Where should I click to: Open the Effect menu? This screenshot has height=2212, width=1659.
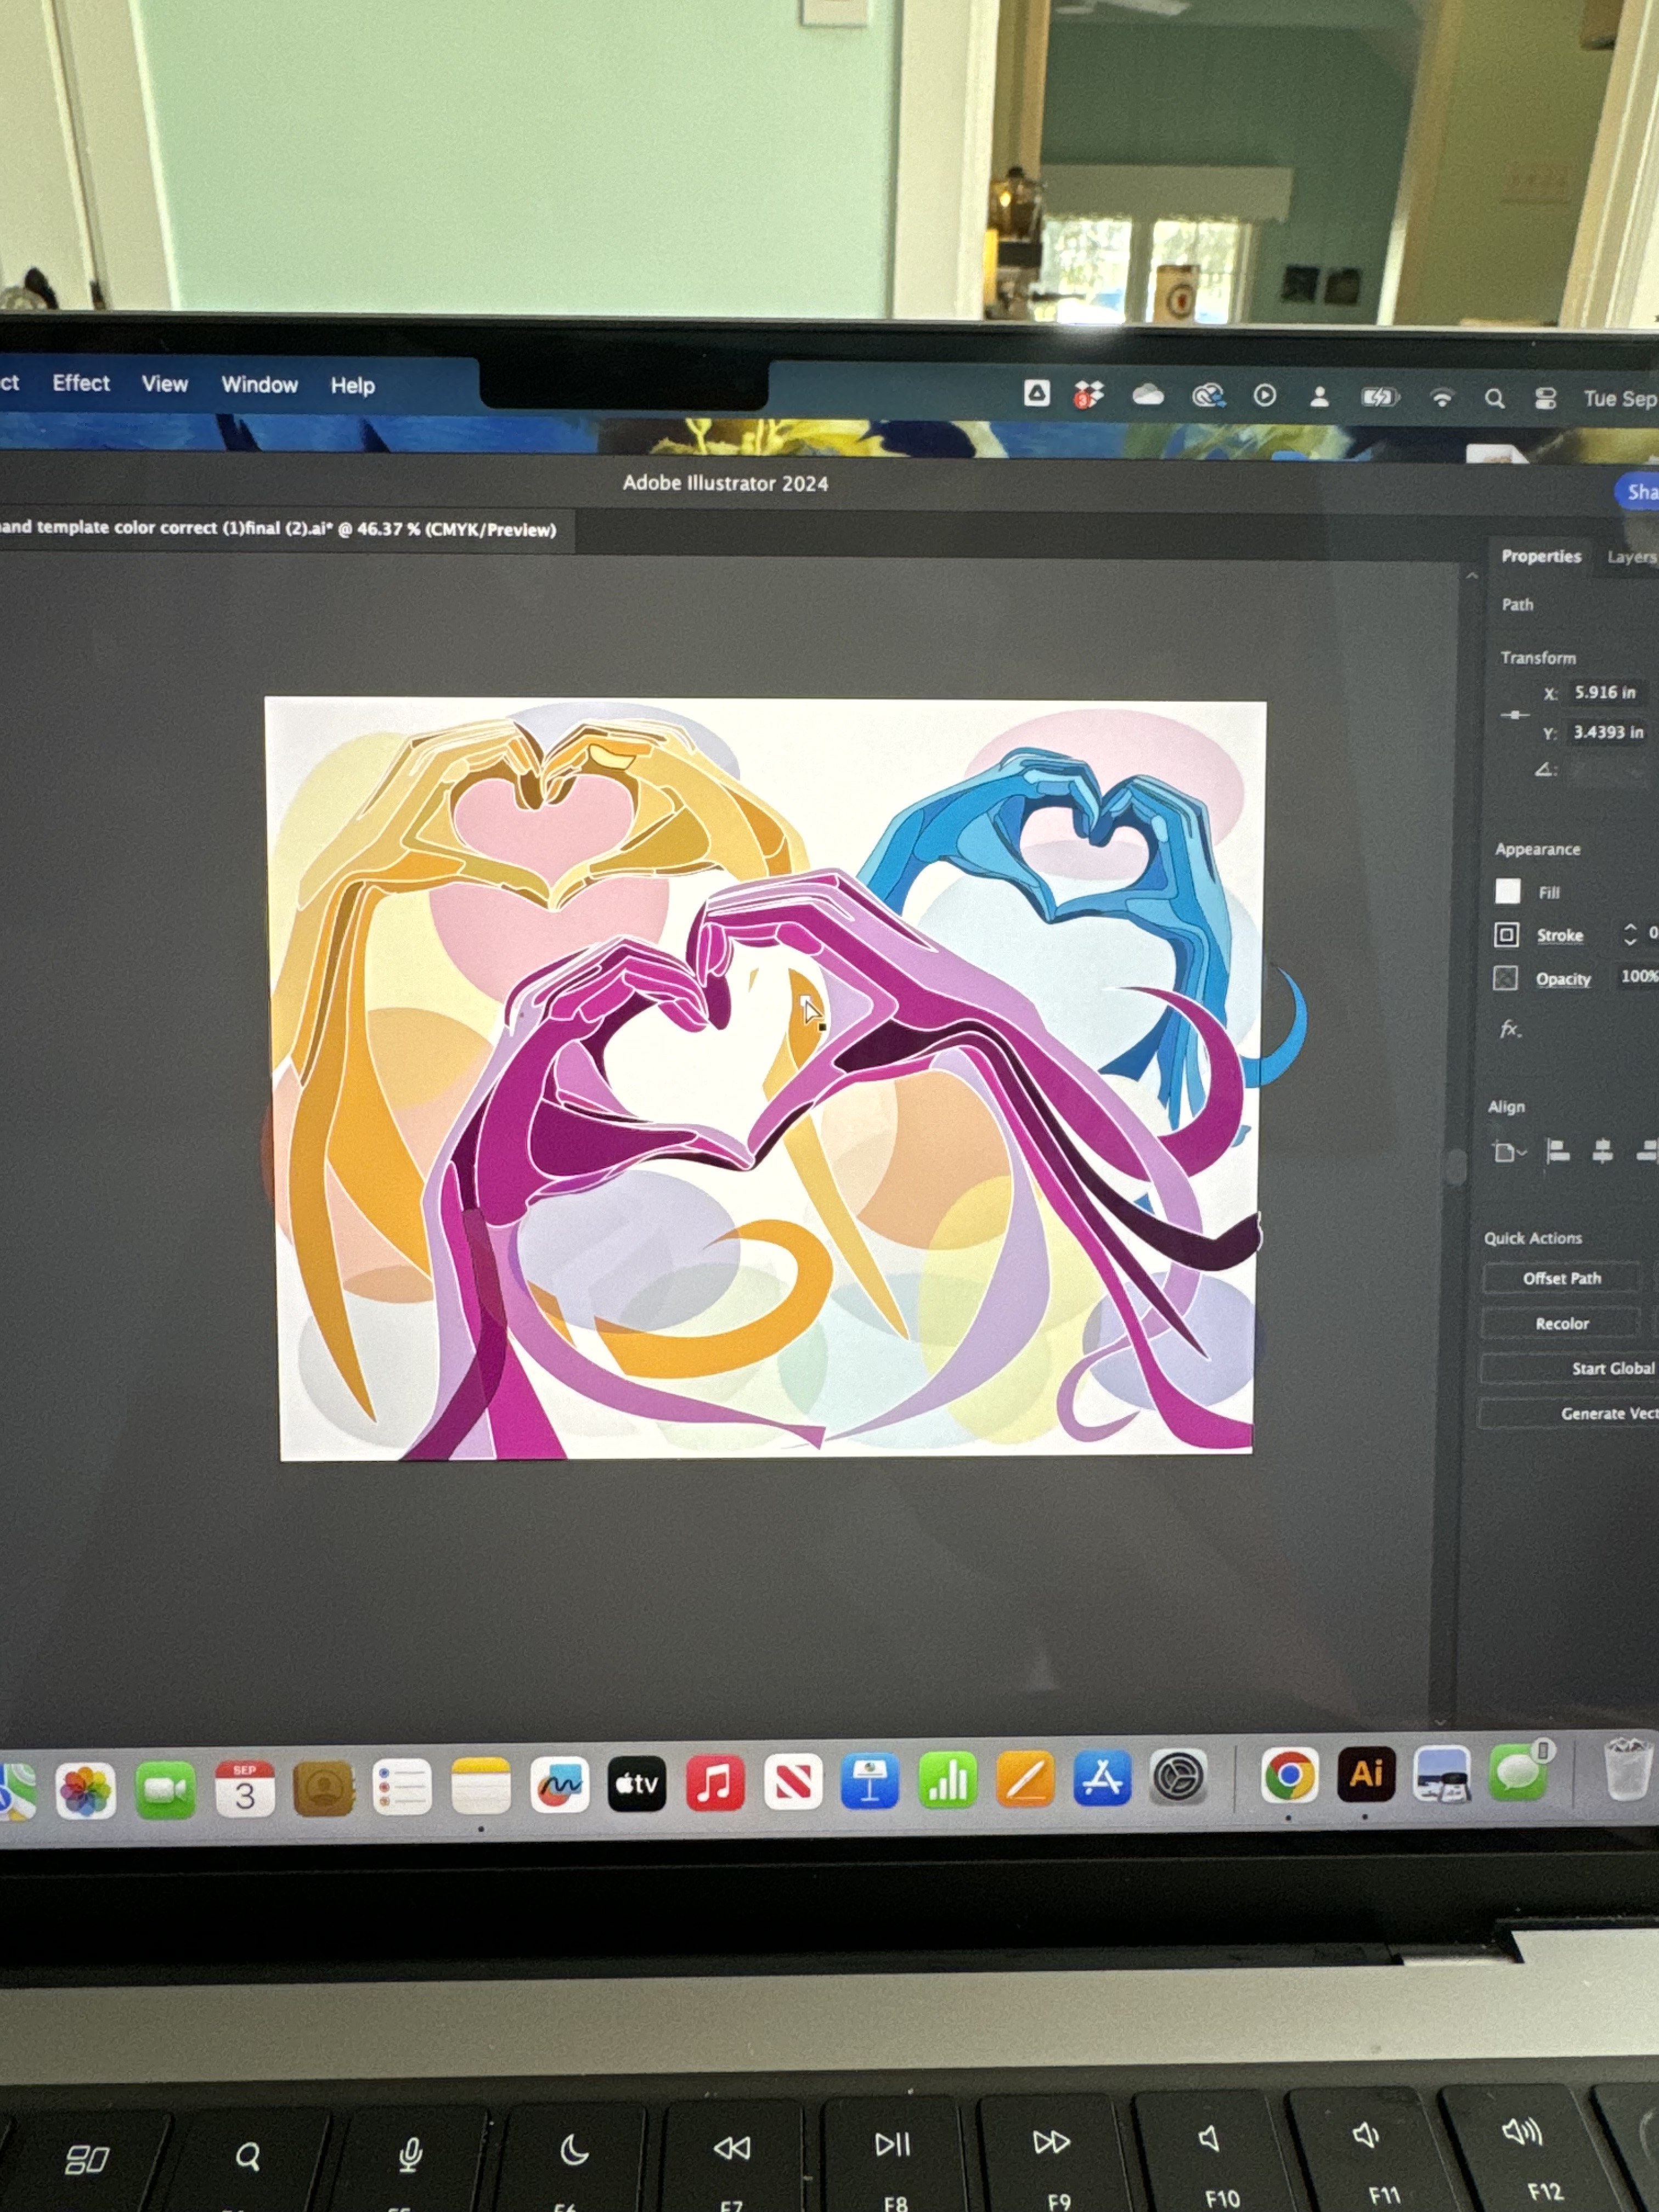point(81,383)
